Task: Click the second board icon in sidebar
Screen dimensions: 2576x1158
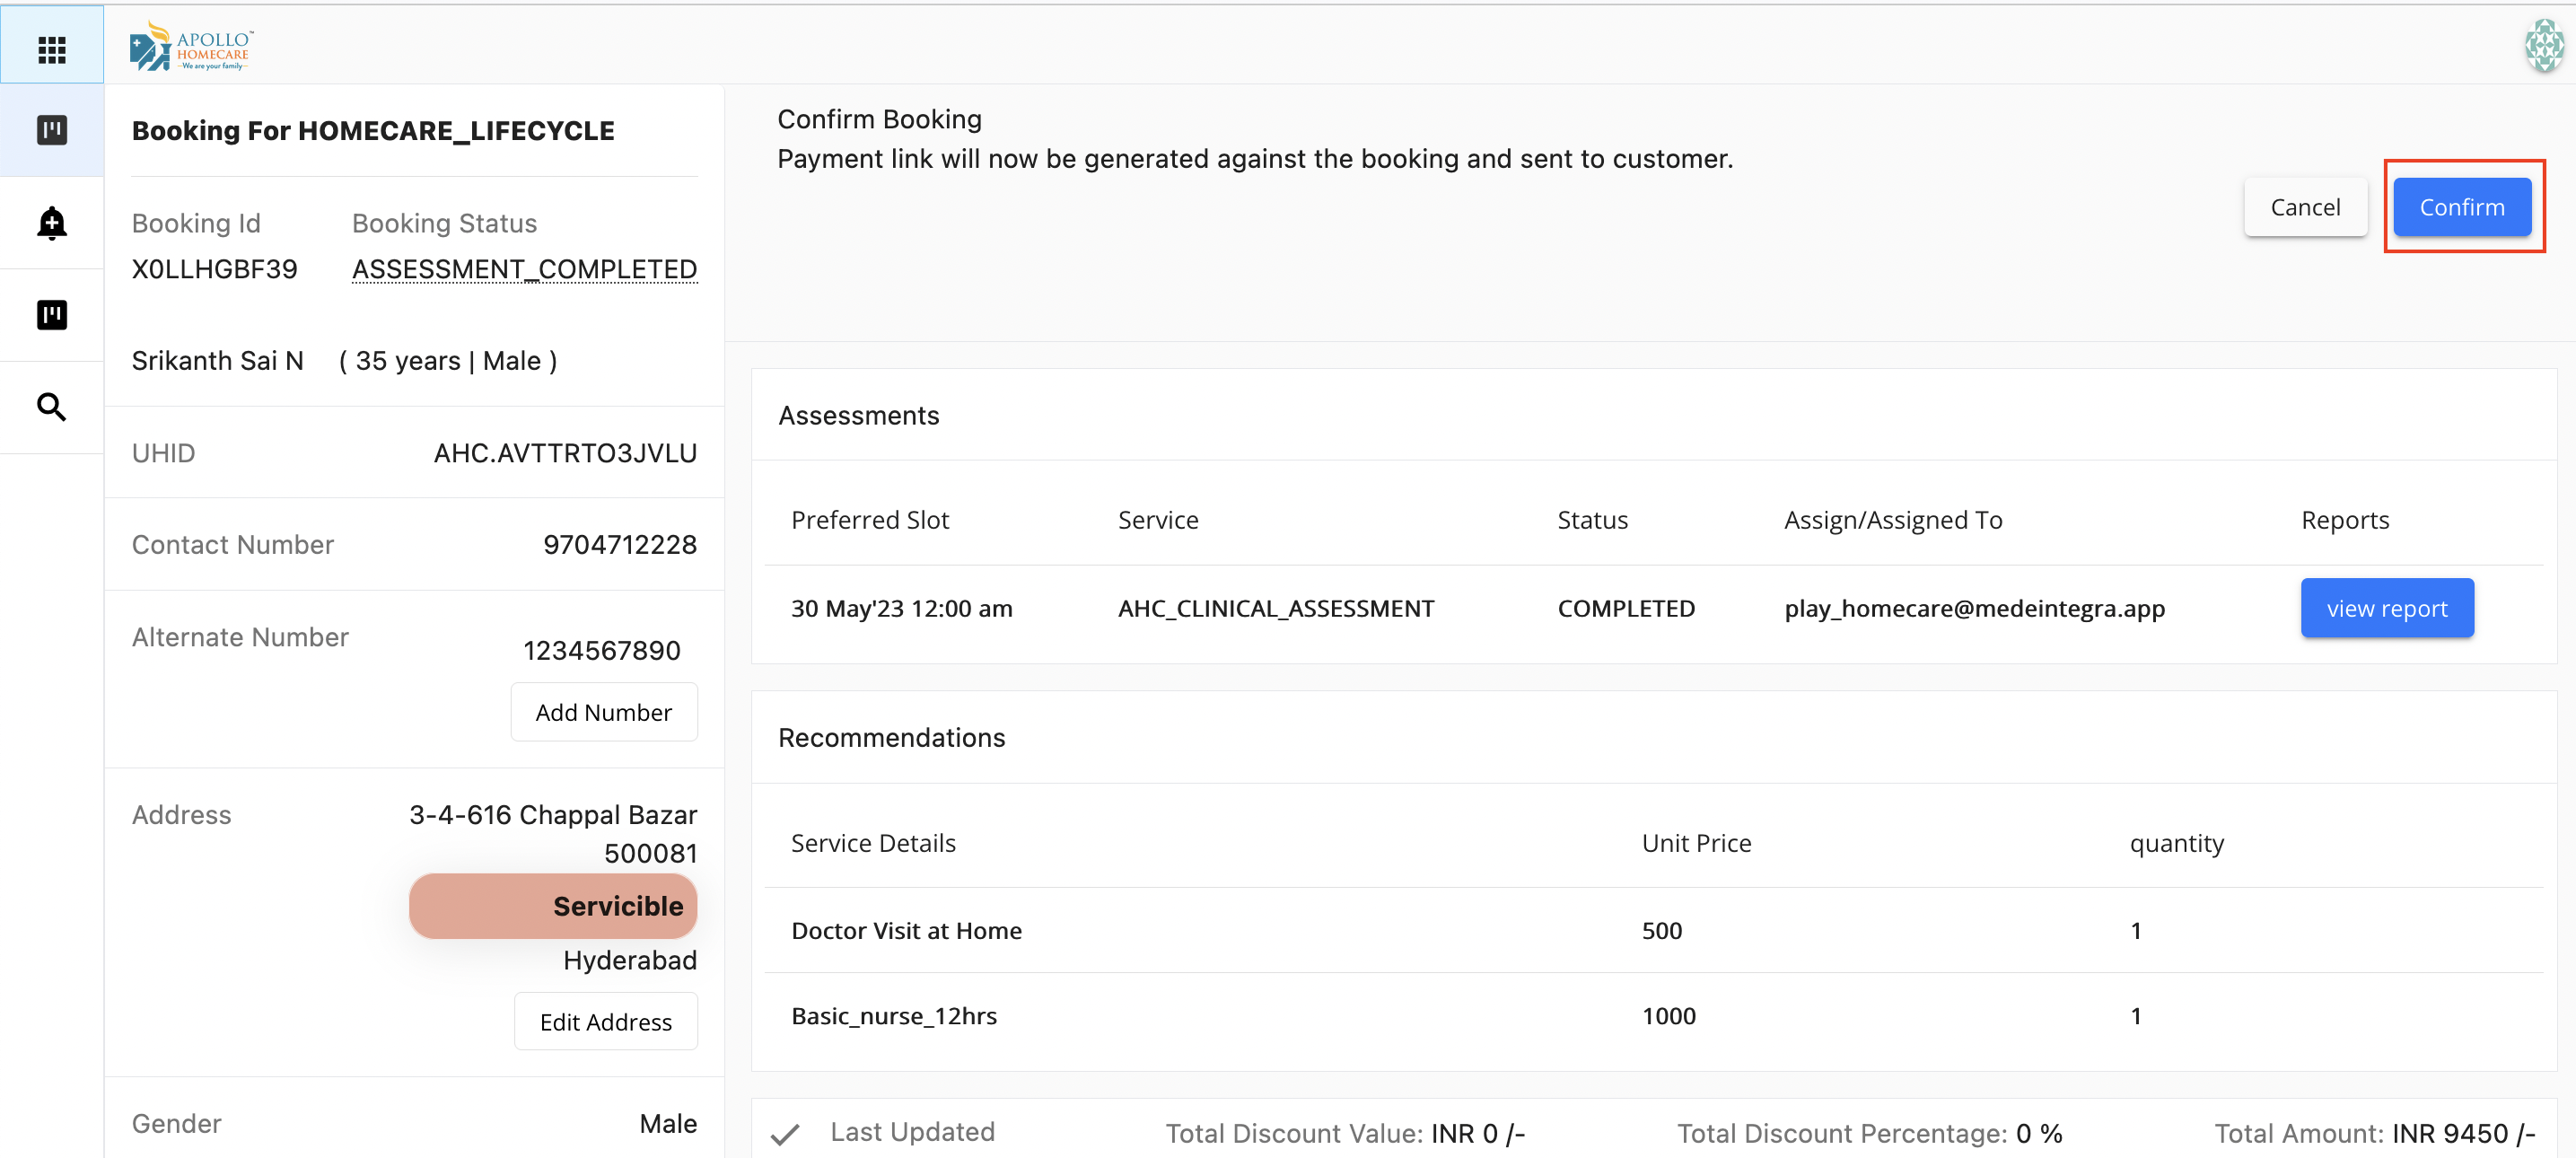Action: coord(51,315)
